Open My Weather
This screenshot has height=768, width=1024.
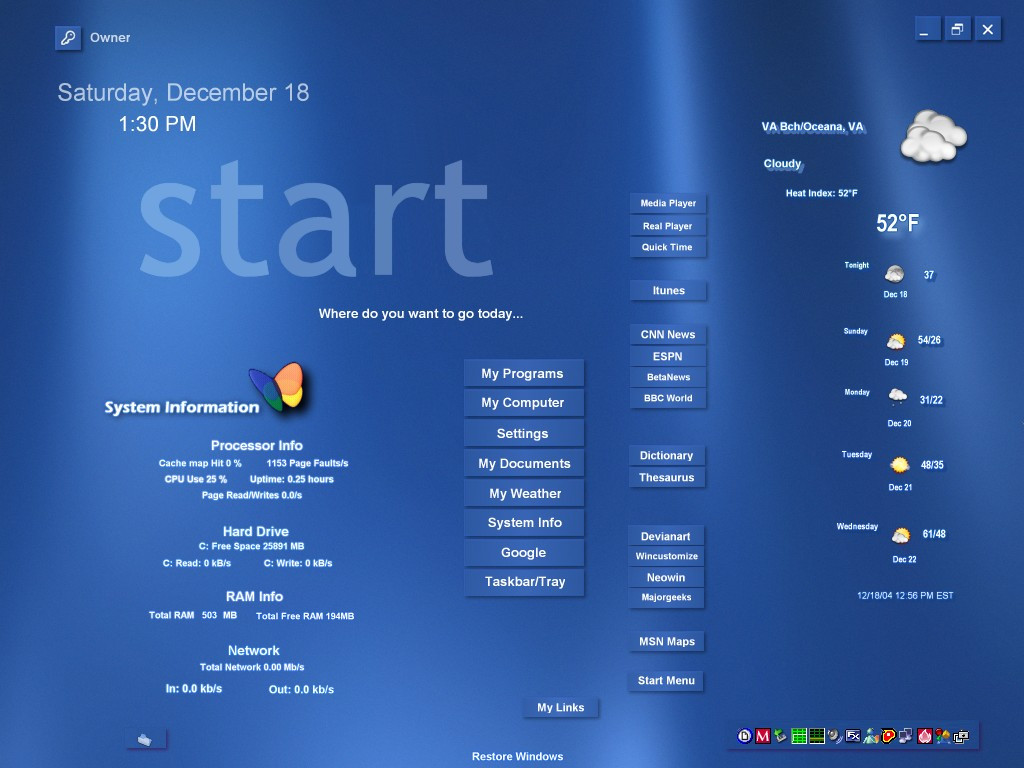524,493
